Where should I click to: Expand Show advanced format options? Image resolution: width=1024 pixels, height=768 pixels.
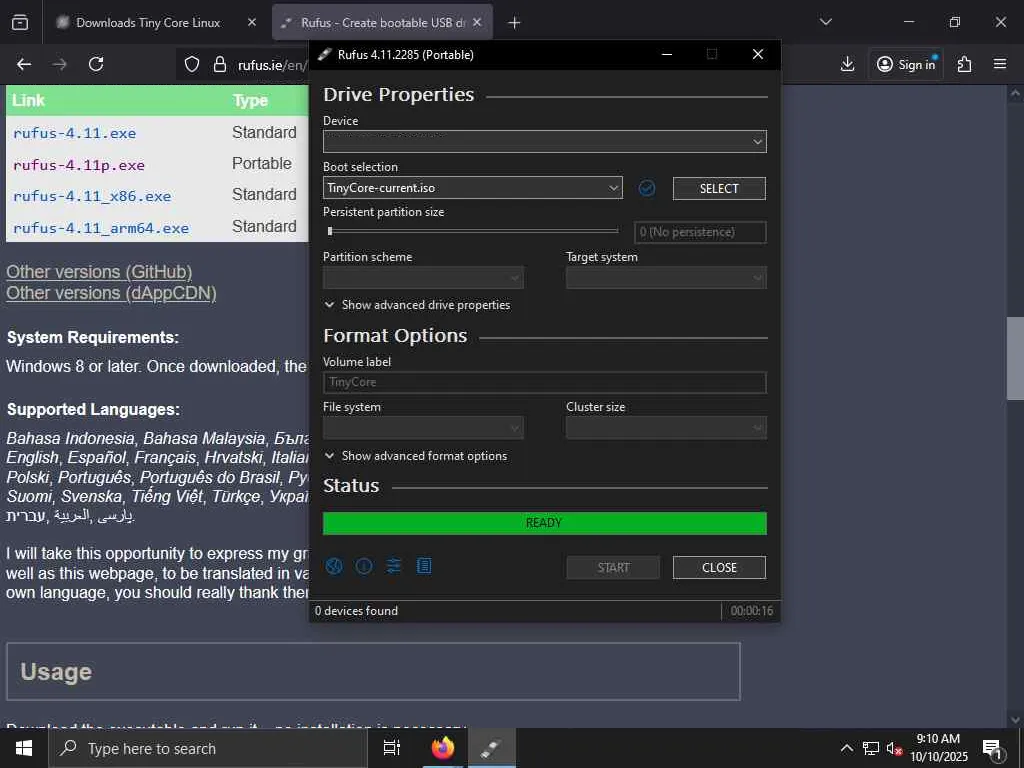(416, 456)
